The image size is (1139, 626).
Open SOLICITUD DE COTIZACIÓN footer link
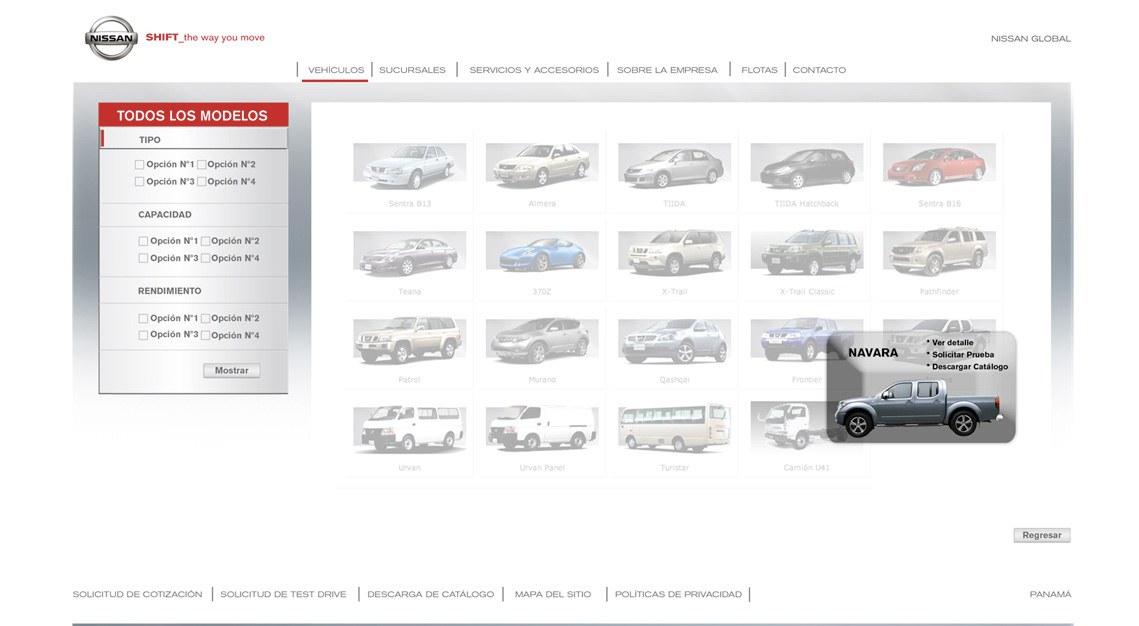click(137, 594)
